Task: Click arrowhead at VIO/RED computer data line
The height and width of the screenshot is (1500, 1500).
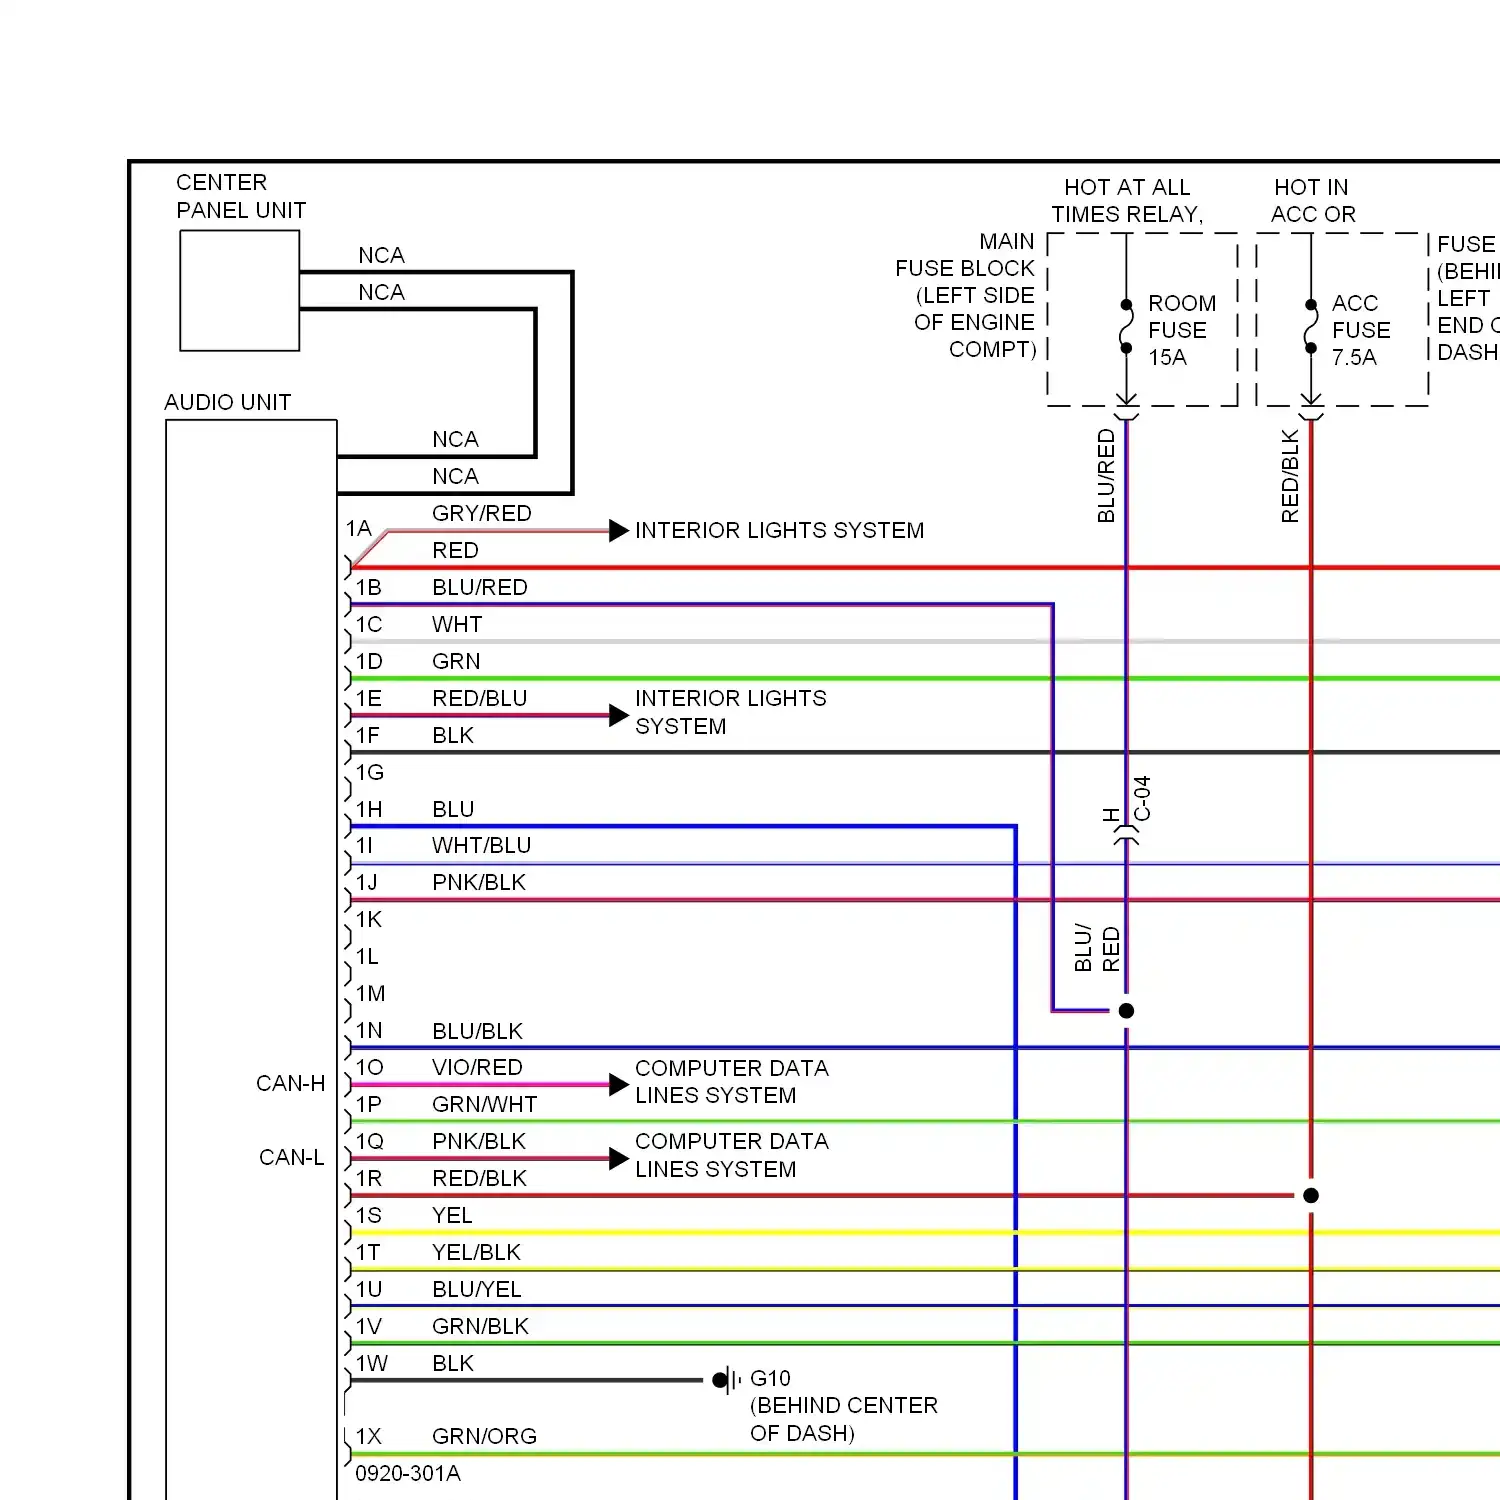Action: coord(619,1084)
